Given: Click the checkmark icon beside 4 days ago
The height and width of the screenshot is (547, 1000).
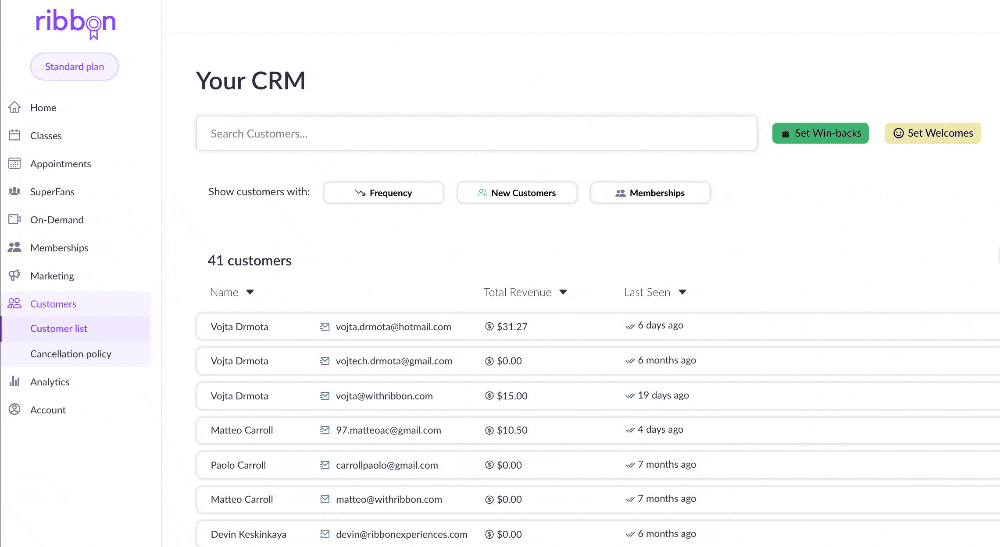Looking at the screenshot, I should tap(630, 430).
